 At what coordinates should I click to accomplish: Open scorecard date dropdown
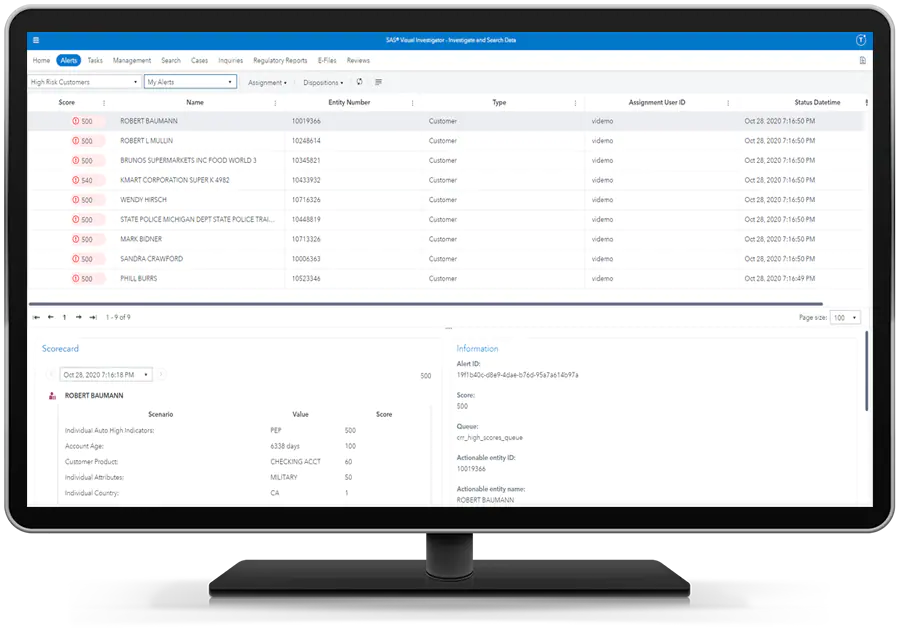coord(106,375)
